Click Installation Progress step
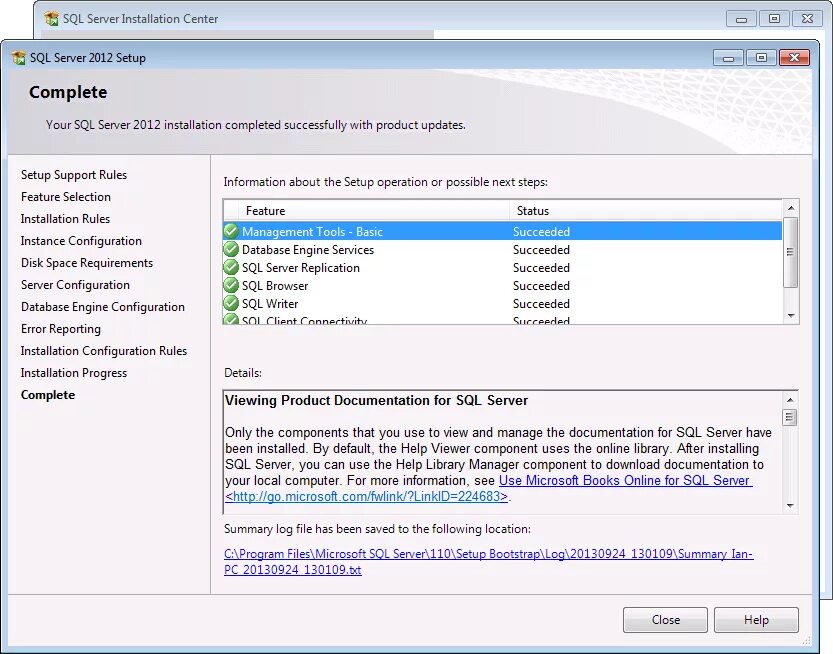Image resolution: width=833 pixels, height=654 pixels. [x=74, y=373]
